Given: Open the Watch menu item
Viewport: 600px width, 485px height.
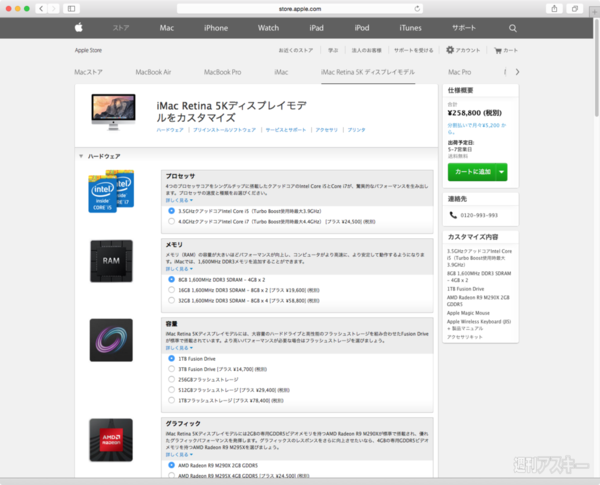Looking at the screenshot, I should [268, 28].
